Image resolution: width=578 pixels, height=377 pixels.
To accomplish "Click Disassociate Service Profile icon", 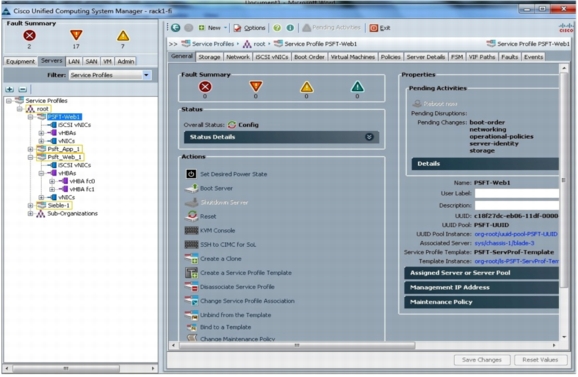I will (191, 287).
